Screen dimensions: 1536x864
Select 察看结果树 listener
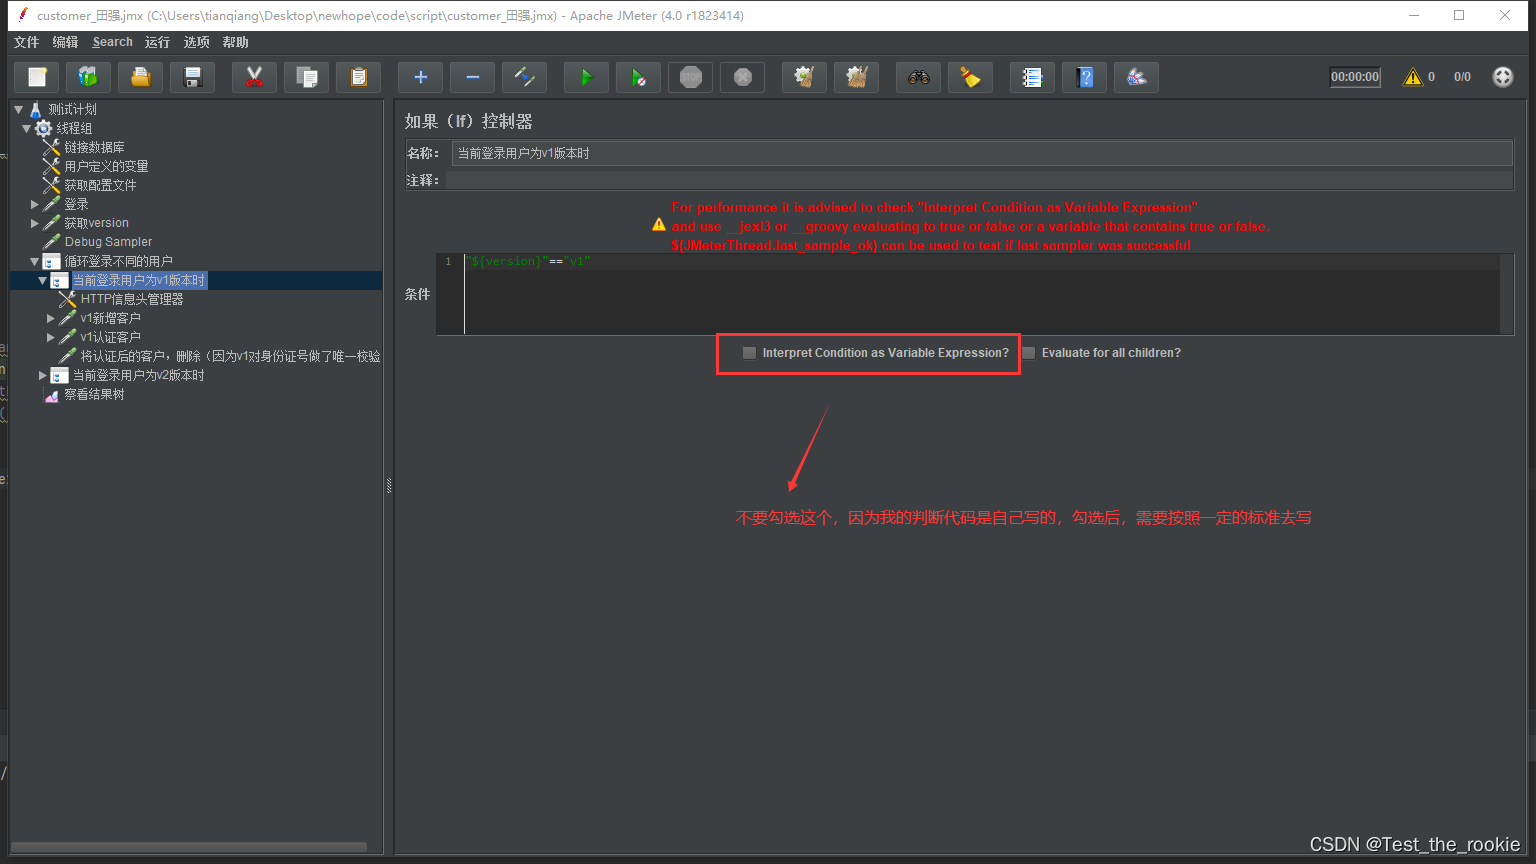pos(94,394)
